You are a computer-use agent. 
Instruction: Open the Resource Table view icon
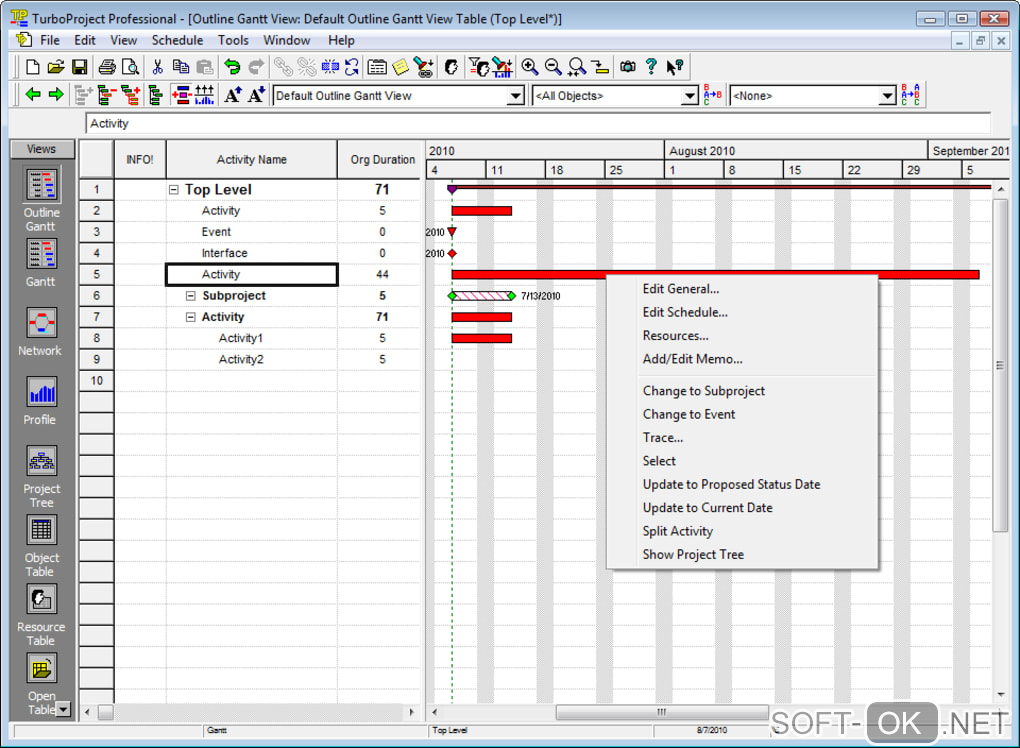point(41,599)
